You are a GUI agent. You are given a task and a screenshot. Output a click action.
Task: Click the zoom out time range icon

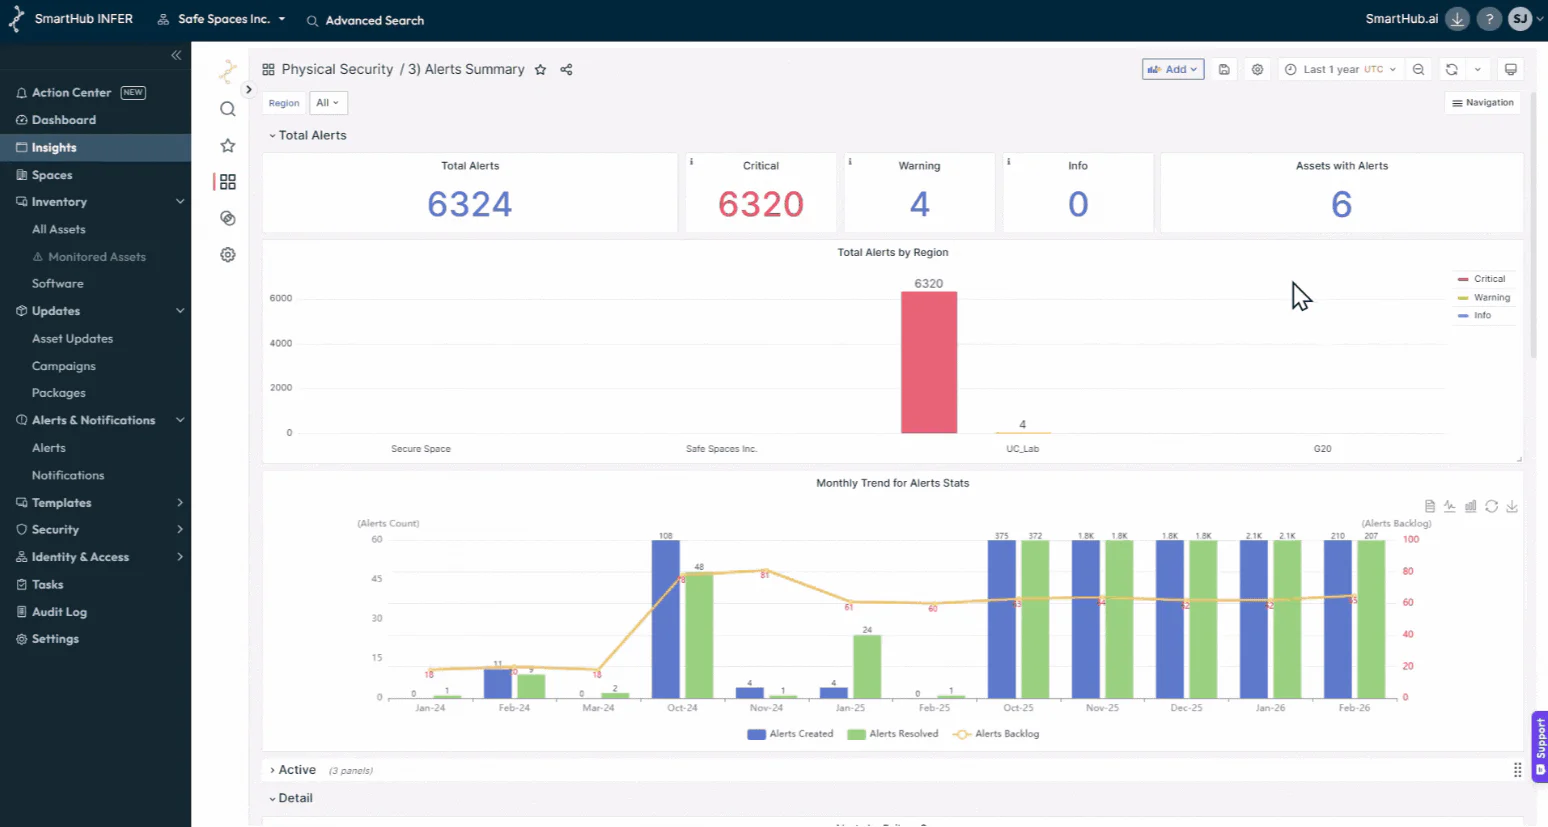1418,70
